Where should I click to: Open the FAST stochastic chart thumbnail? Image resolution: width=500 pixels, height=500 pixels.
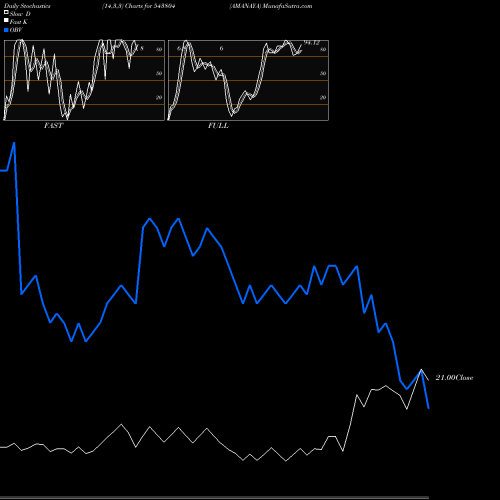point(84,80)
